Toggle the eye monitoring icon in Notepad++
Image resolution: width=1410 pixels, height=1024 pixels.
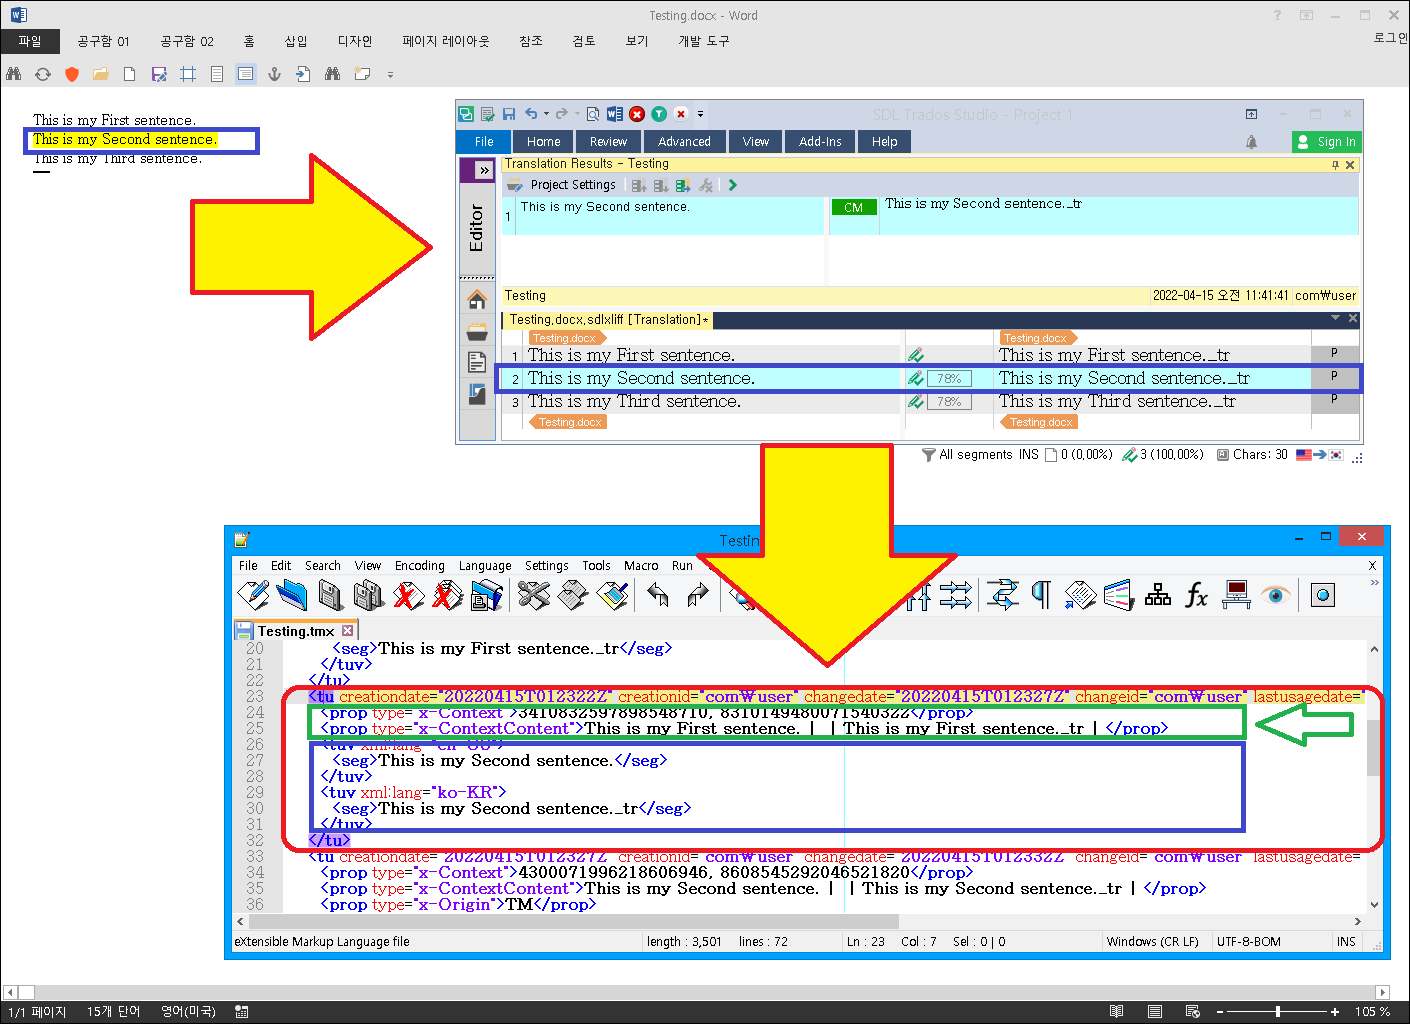(1275, 595)
